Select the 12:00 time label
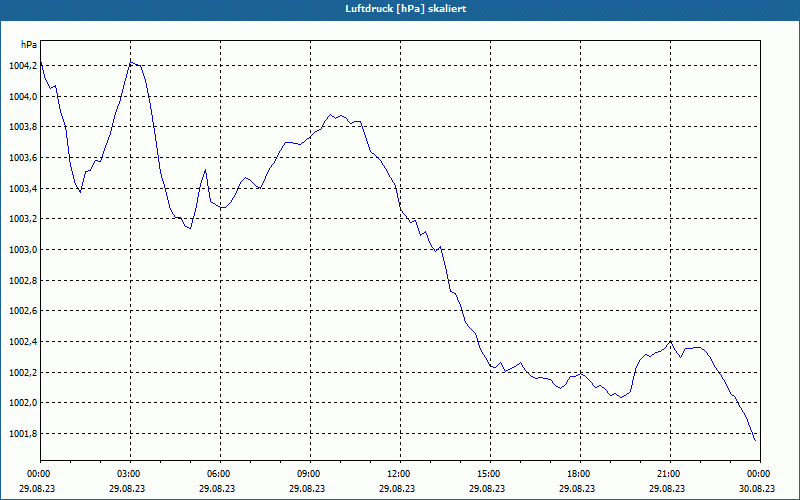Image resolution: width=800 pixels, height=500 pixels. pos(399,474)
